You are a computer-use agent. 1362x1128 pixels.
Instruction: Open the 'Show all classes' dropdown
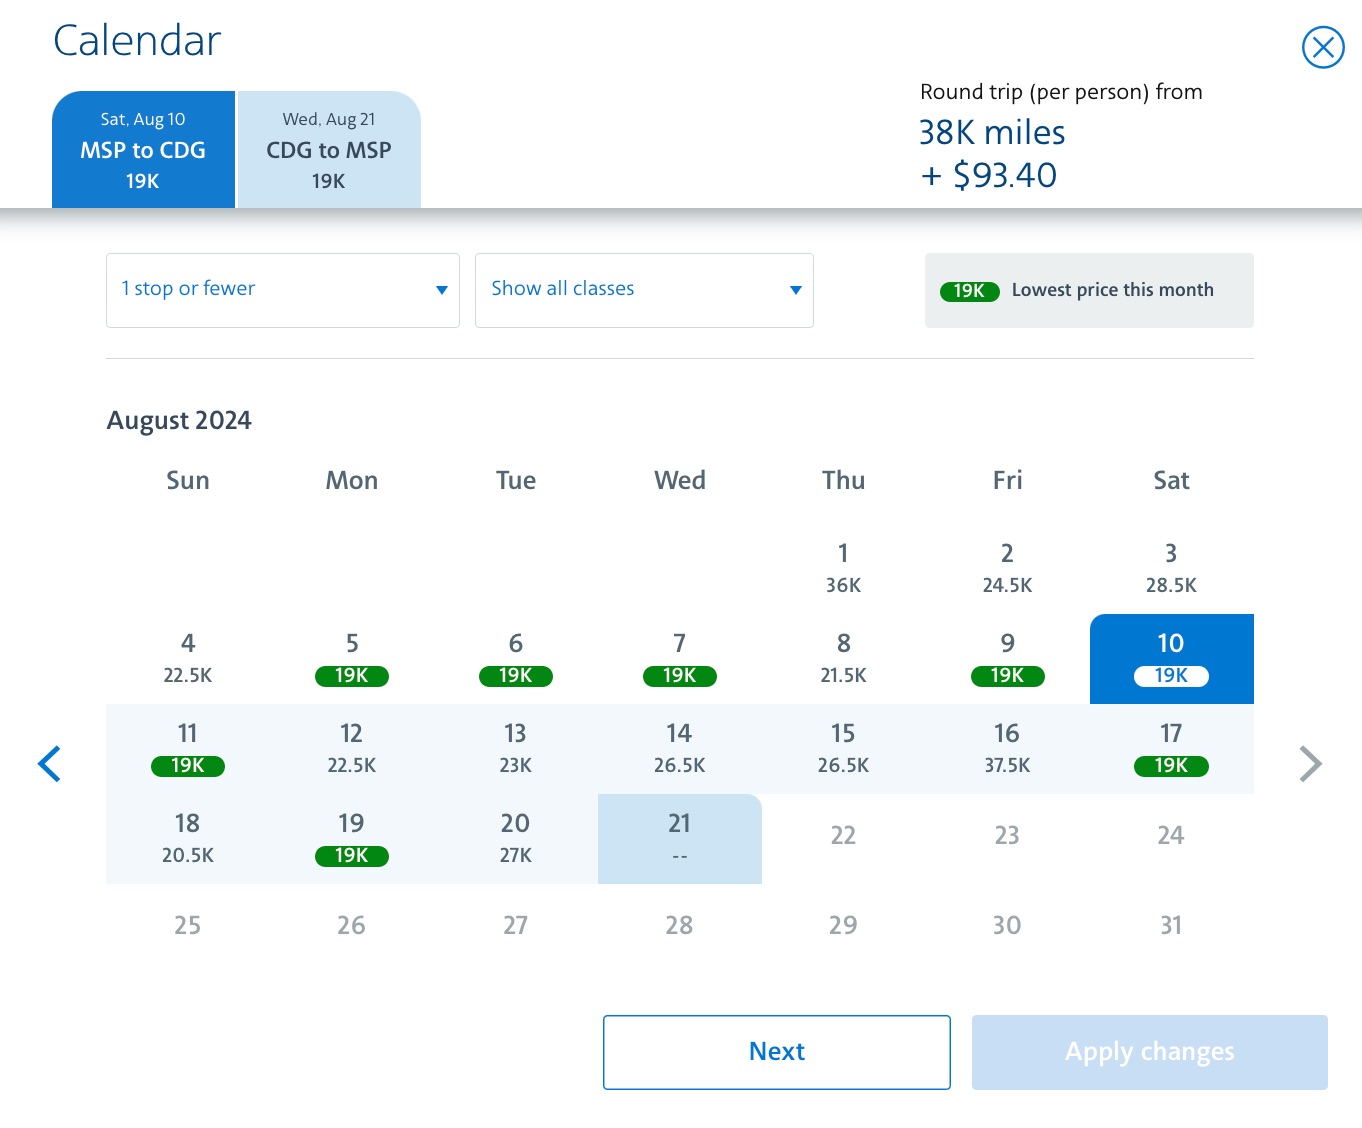pos(643,290)
